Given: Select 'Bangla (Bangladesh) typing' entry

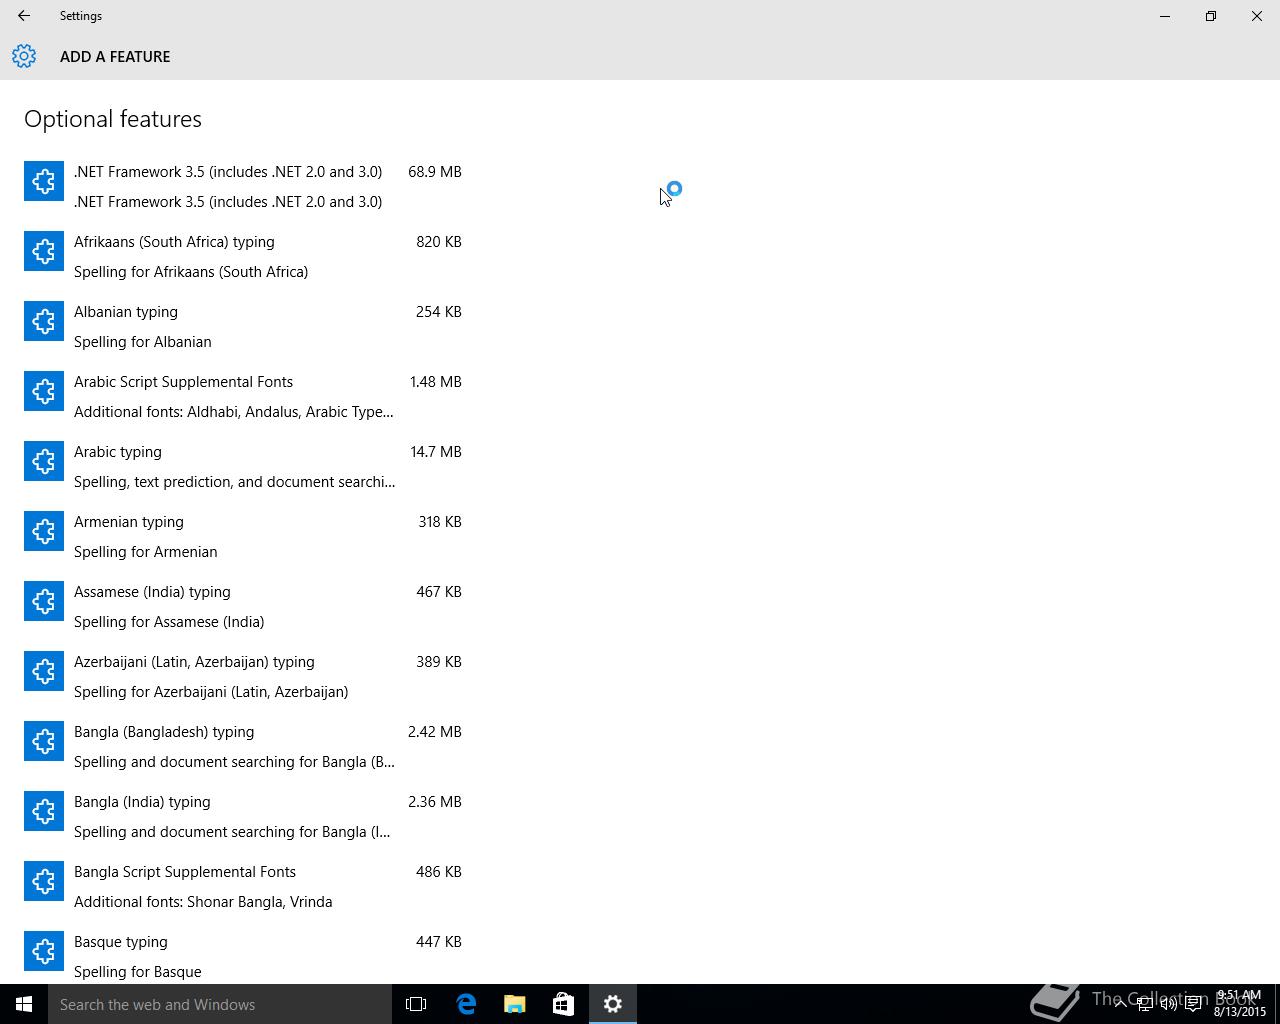Looking at the screenshot, I should coord(164,732).
